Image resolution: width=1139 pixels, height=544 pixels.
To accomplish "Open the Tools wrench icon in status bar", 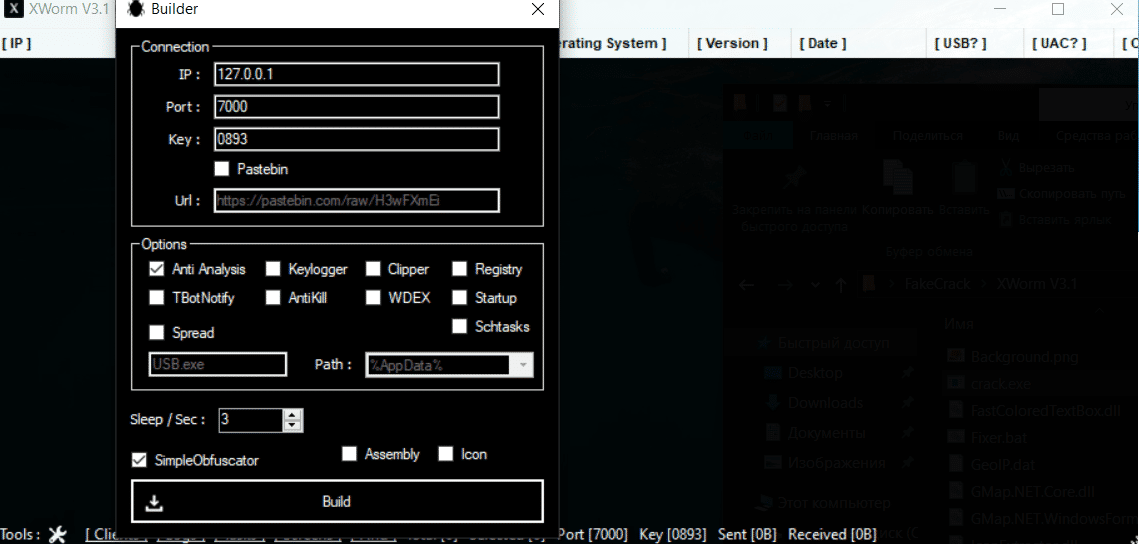I will click(x=57, y=535).
